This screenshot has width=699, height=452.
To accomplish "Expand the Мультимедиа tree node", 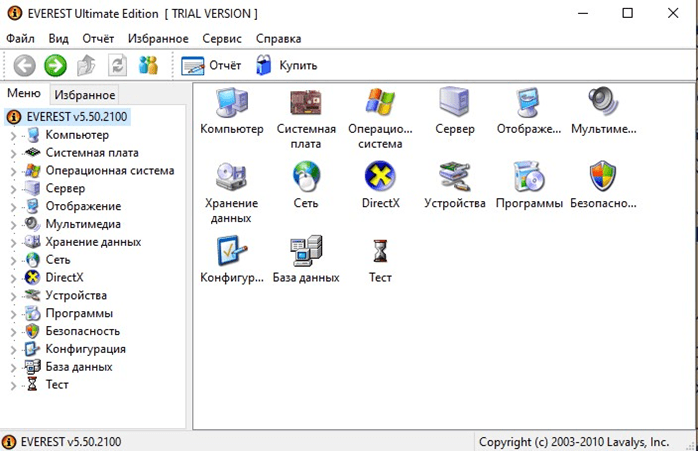I will pos(13,225).
